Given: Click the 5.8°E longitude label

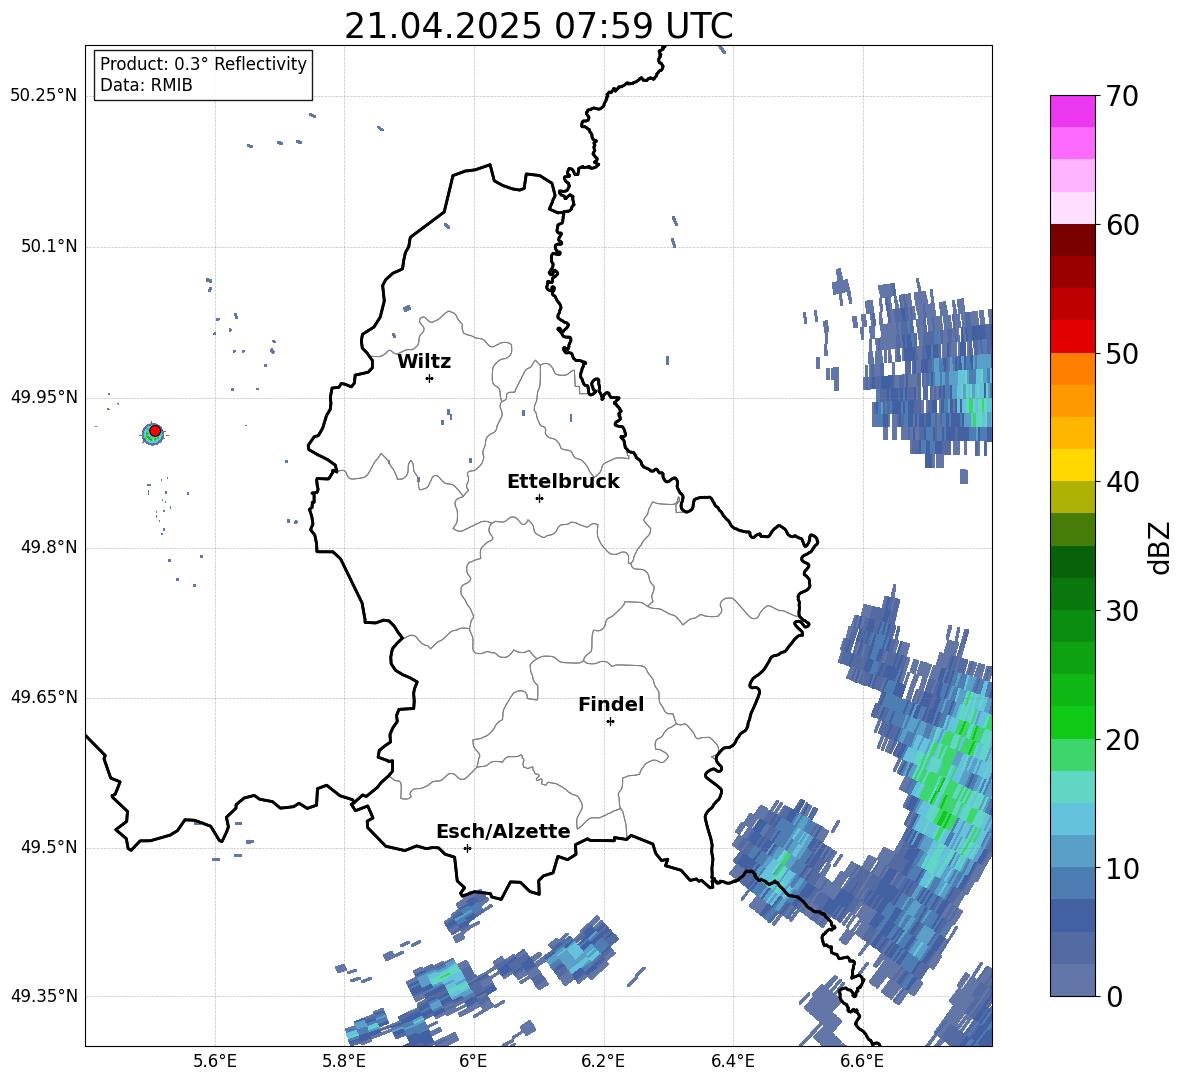Looking at the screenshot, I should tap(344, 1061).
